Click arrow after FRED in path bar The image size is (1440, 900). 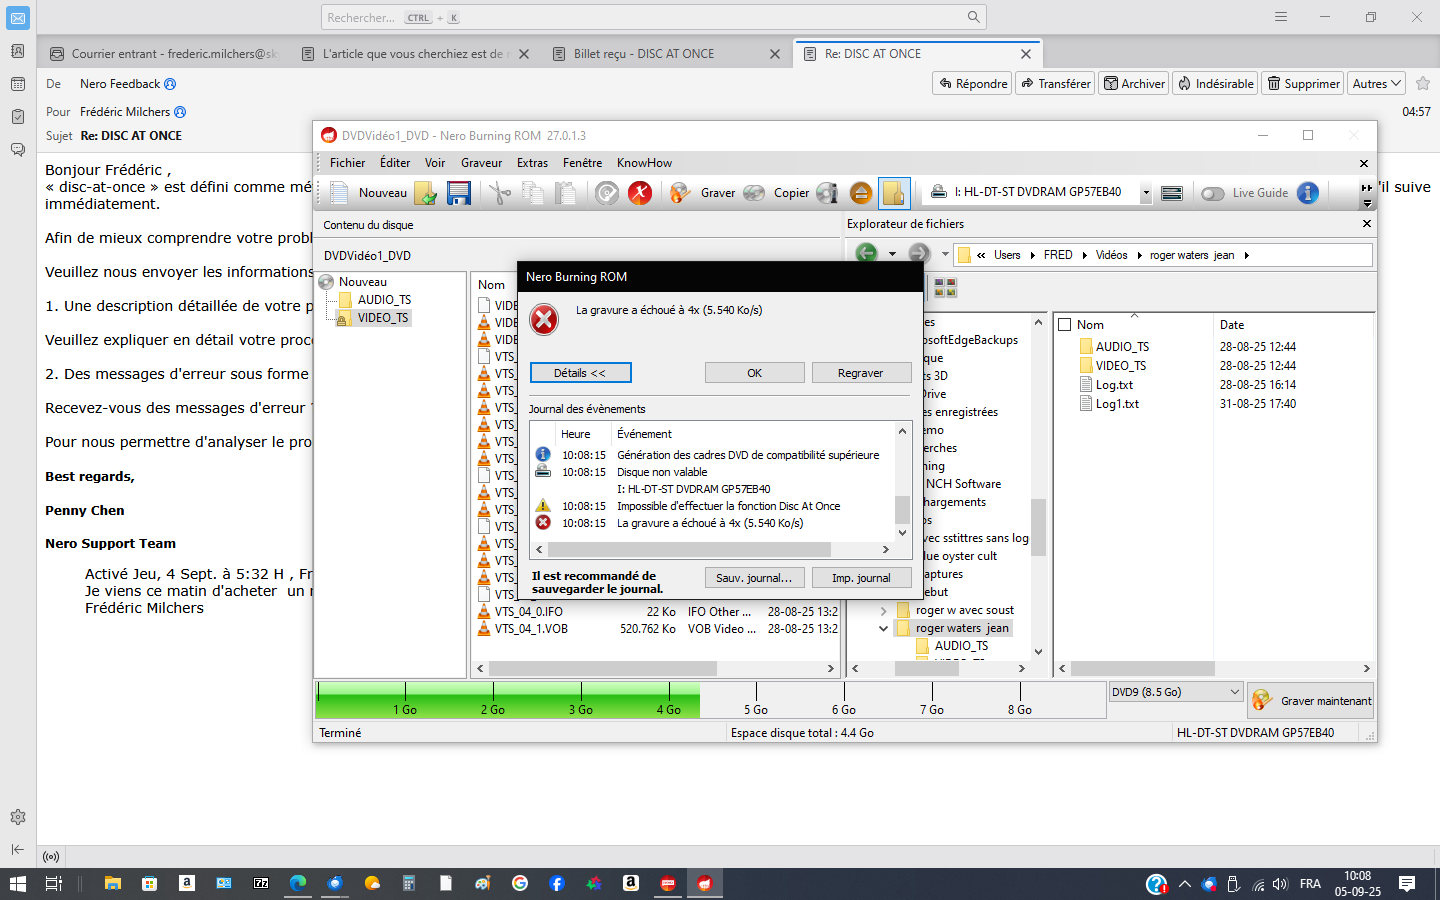click(x=1084, y=255)
